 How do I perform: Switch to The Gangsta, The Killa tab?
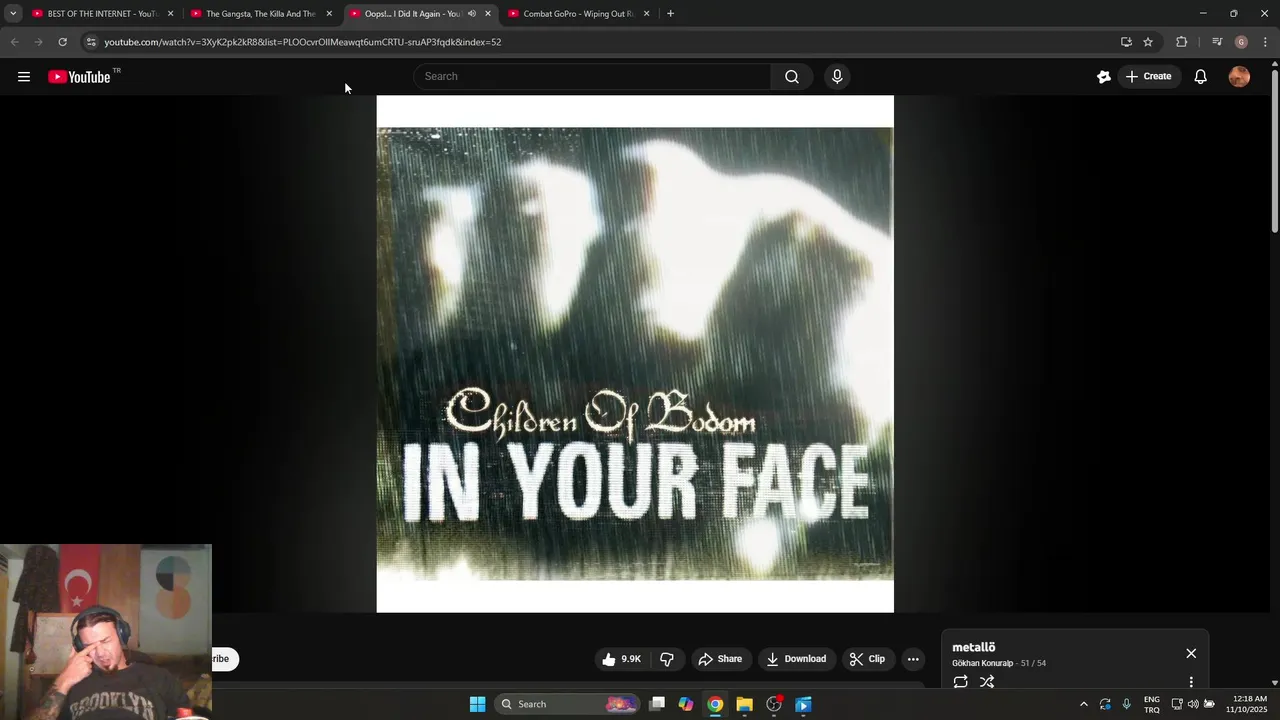260,14
